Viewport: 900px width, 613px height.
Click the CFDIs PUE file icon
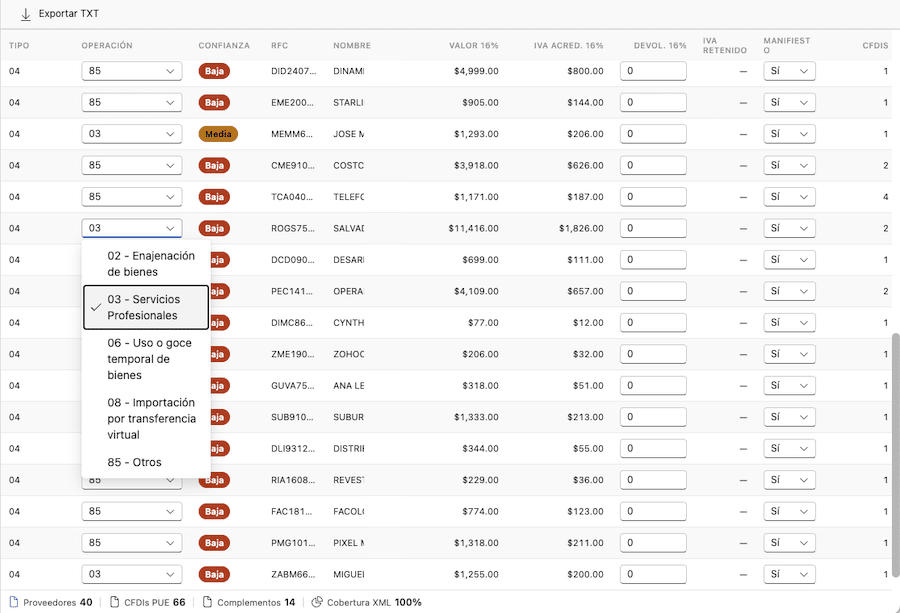point(115,602)
